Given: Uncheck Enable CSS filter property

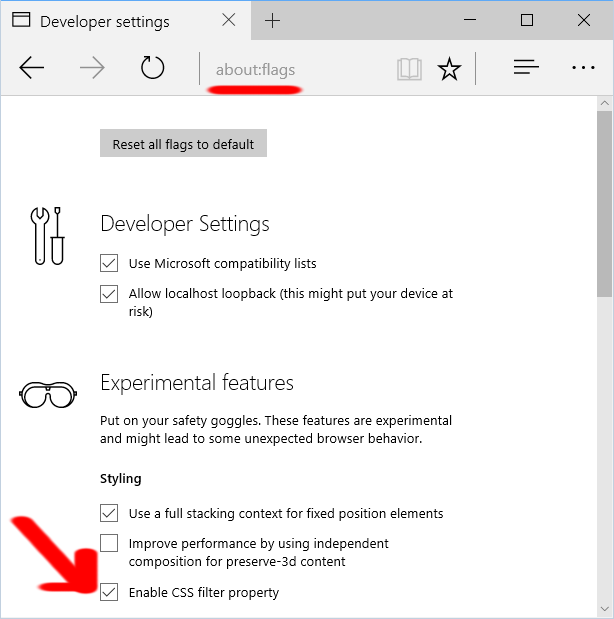Looking at the screenshot, I should pos(109,592).
